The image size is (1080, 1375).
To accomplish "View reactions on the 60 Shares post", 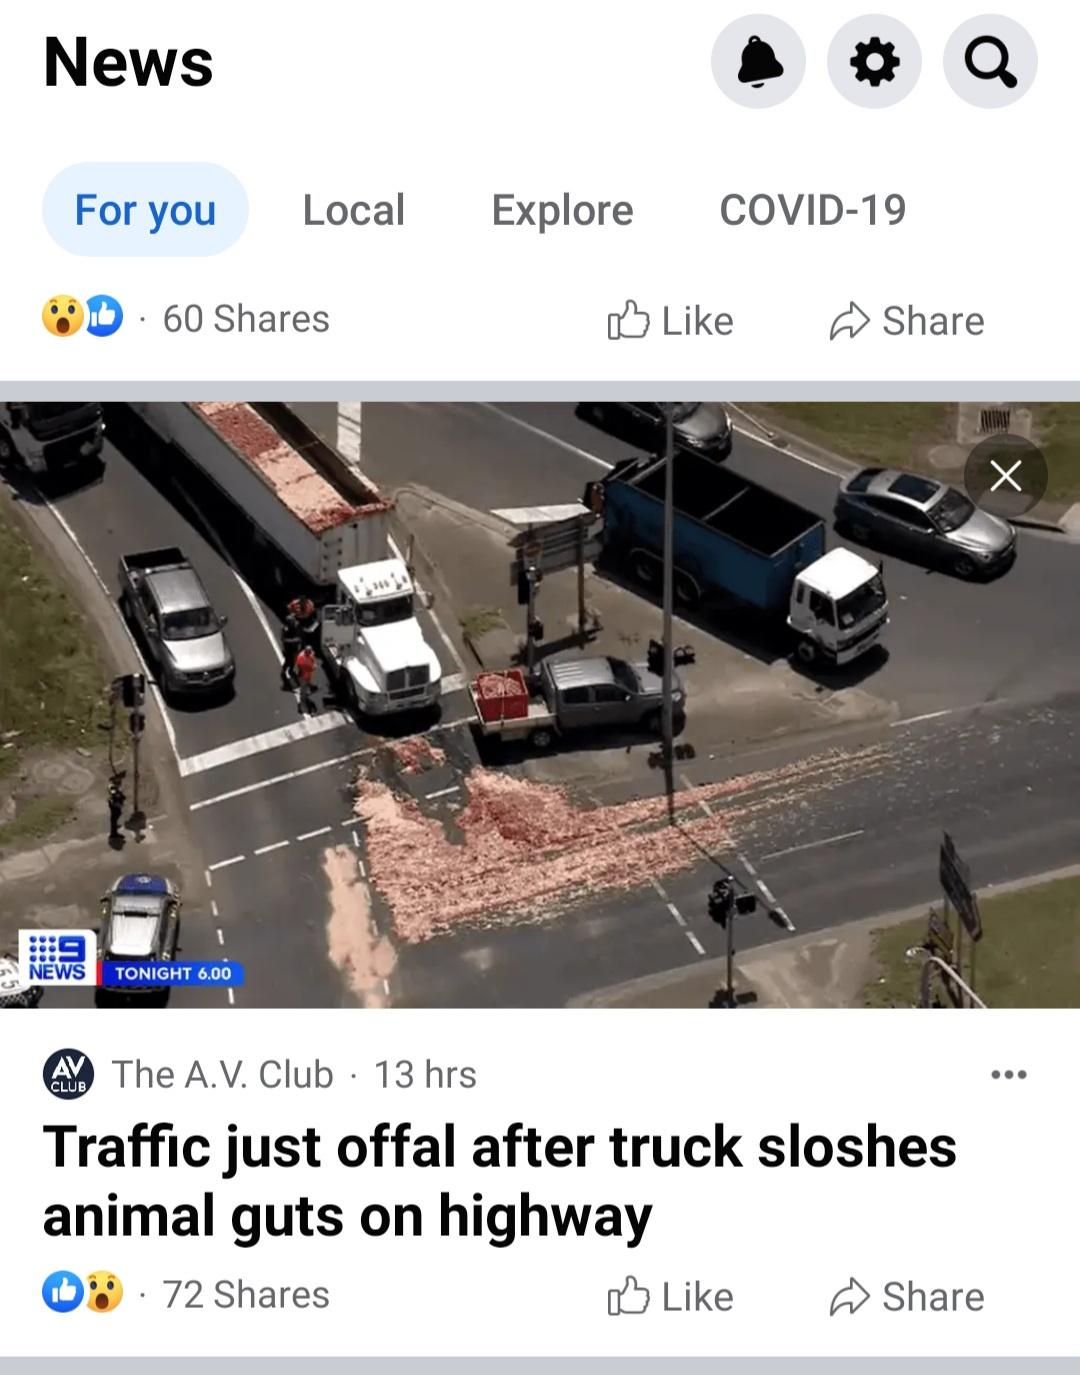I will 82,317.
